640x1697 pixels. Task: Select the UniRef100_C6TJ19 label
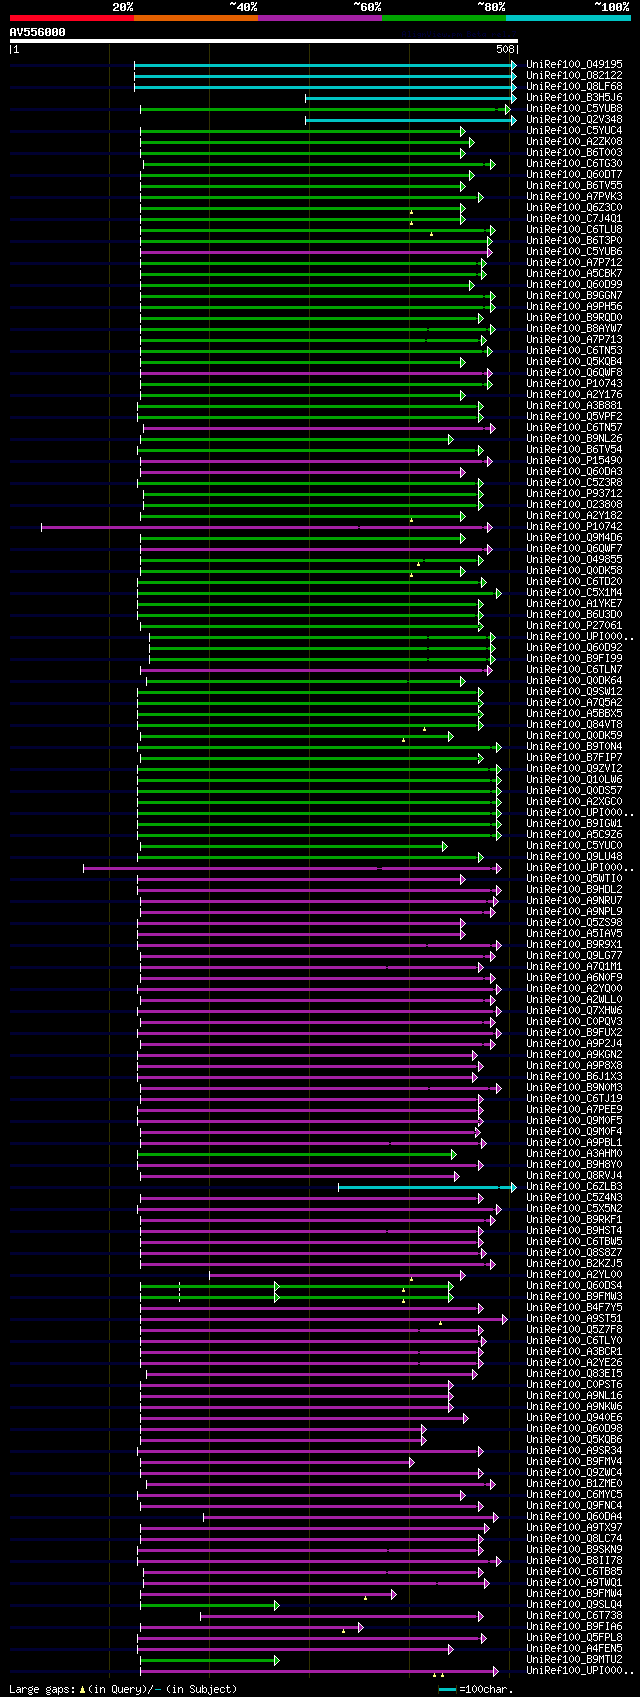574,1099
